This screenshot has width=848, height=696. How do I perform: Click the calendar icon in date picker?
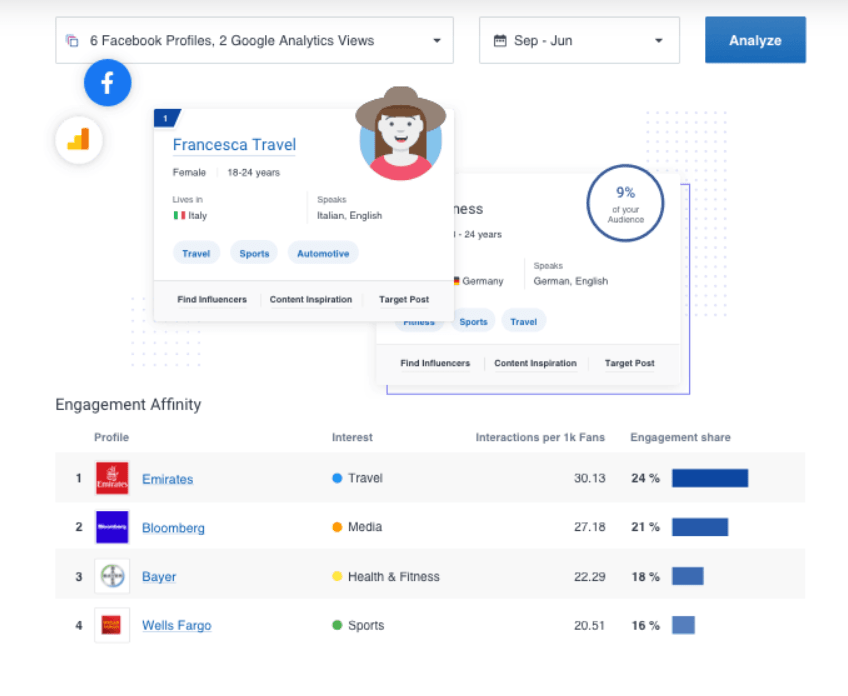pos(500,41)
